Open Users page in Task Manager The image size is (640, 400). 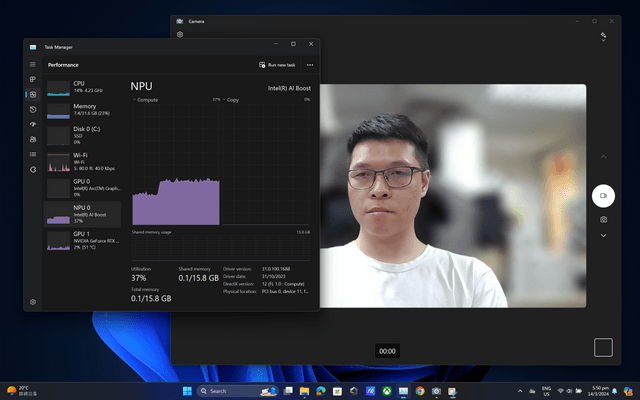[x=33, y=139]
